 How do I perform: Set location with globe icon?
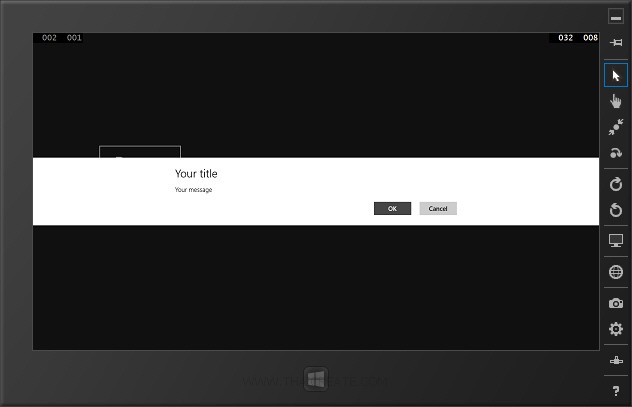click(615, 272)
